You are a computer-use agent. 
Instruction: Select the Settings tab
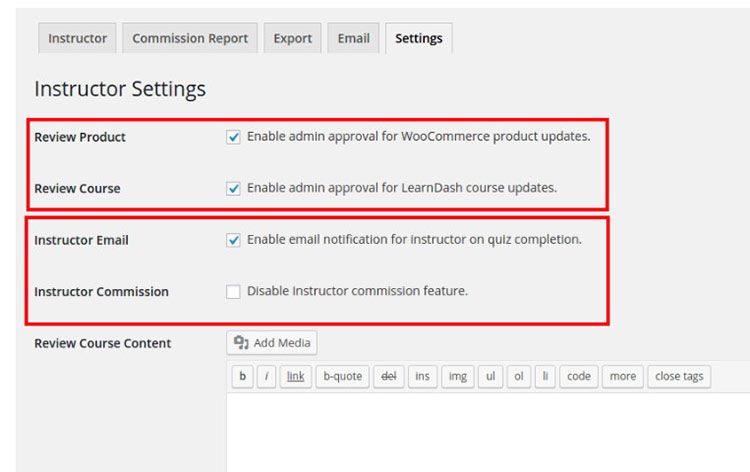418,39
